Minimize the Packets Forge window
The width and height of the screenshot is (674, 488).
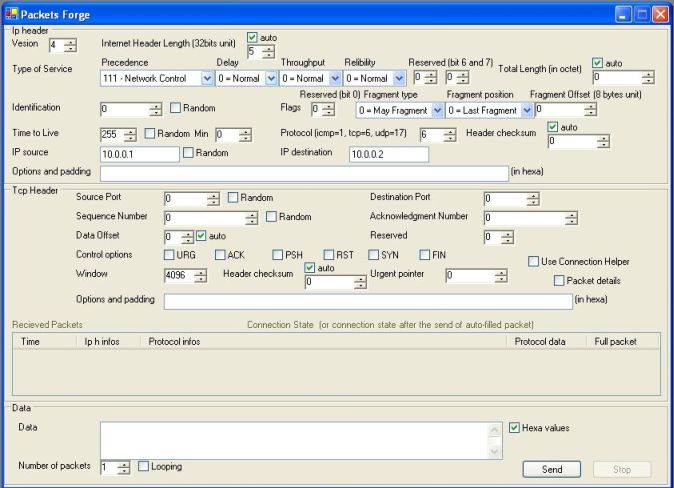pos(623,15)
